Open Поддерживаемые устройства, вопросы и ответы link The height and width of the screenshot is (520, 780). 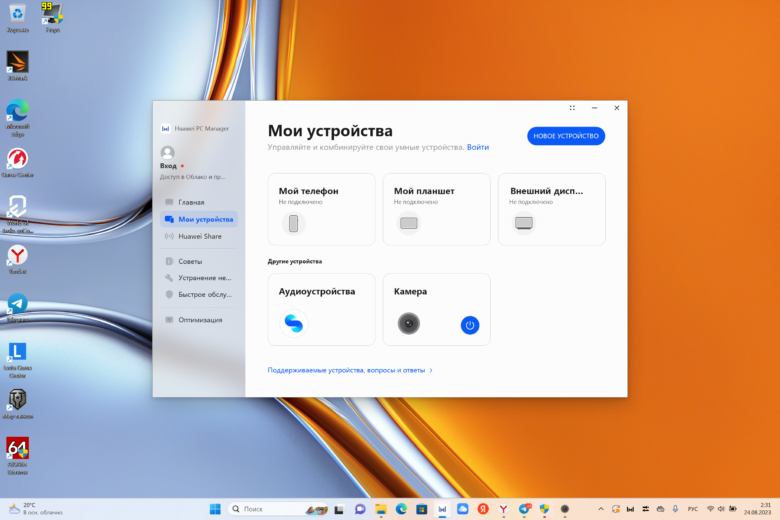[350, 370]
